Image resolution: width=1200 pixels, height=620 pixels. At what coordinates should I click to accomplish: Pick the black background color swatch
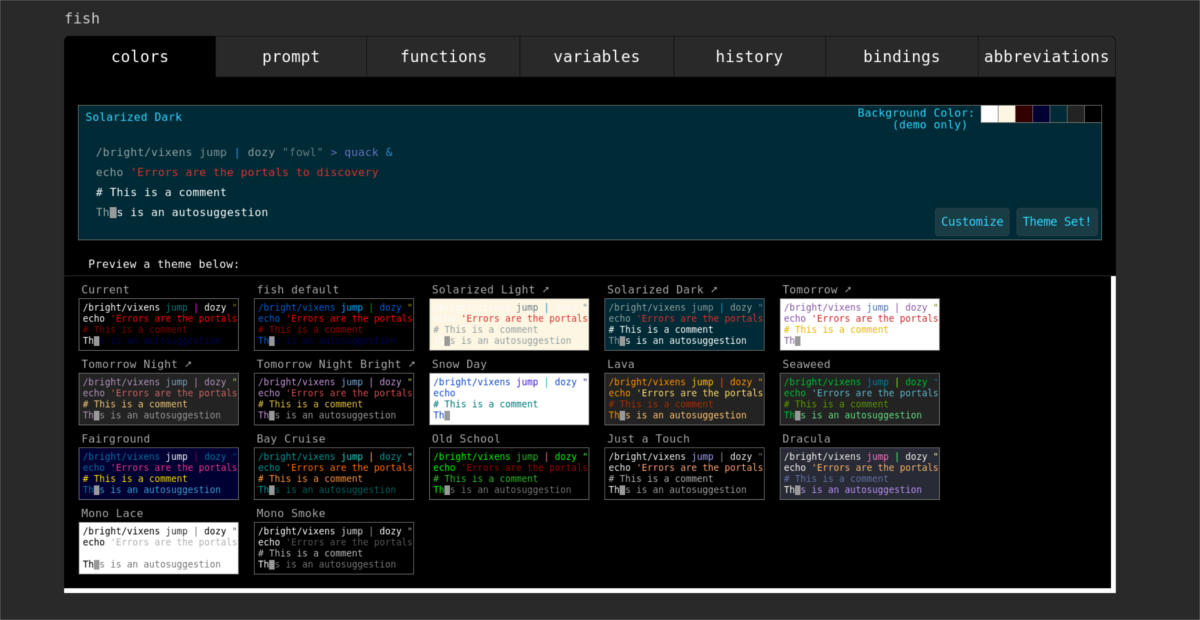pyautogui.click(x=1093, y=114)
